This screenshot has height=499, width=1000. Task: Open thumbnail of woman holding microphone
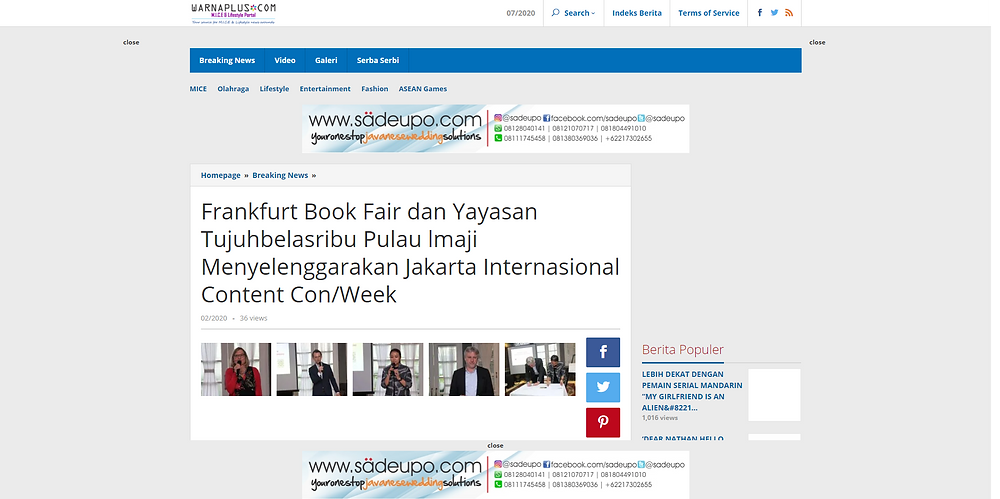pos(388,369)
